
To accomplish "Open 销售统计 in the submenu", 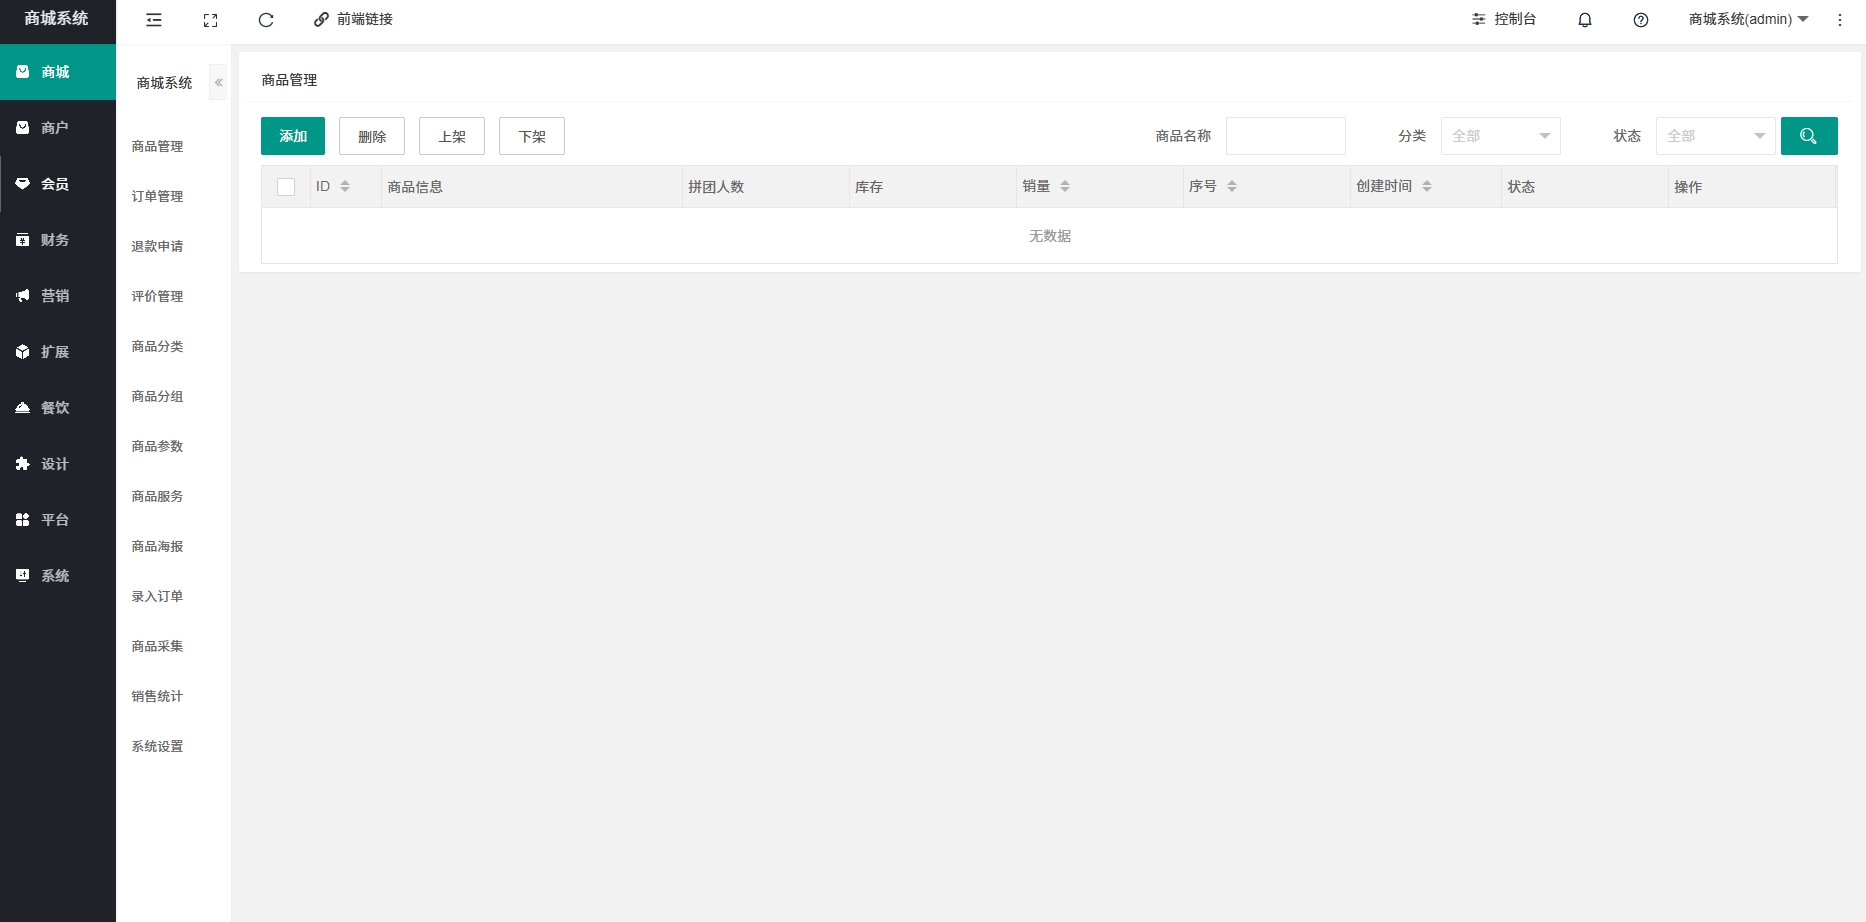I will (157, 696).
